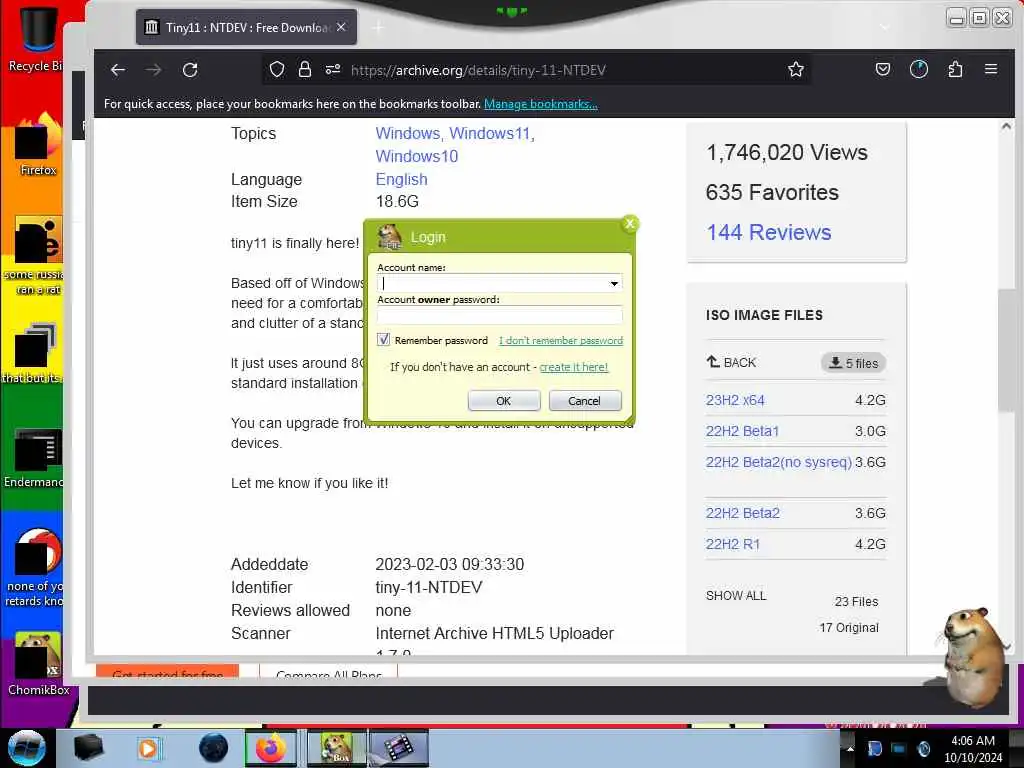The width and height of the screenshot is (1024, 768).
Task: Download 22H2 Beta2(no sysreq) ISO
Action: (x=778, y=462)
